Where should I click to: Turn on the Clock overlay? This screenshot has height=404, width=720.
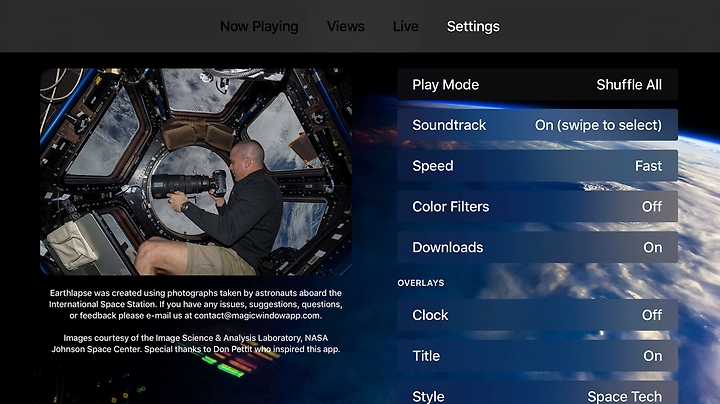pos(537,315)
